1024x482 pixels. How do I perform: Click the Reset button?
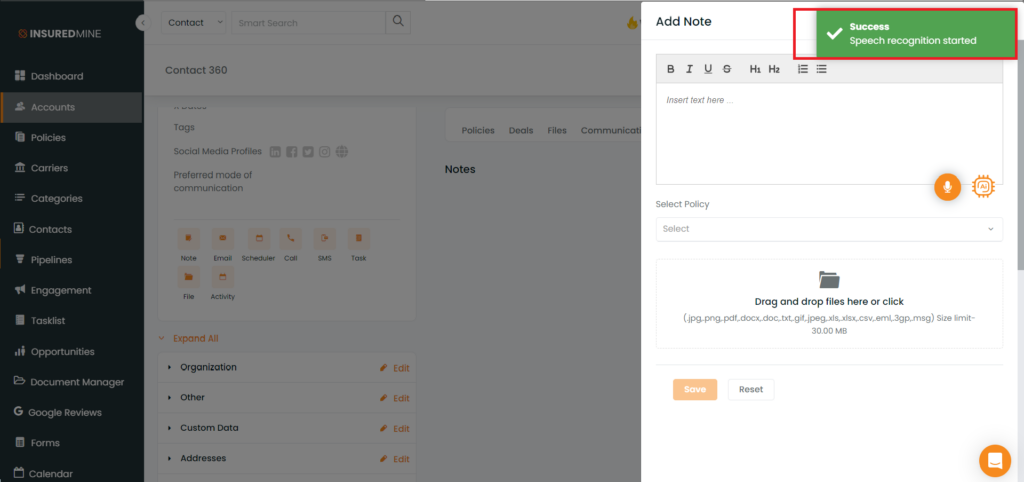(x=750, y=390)
